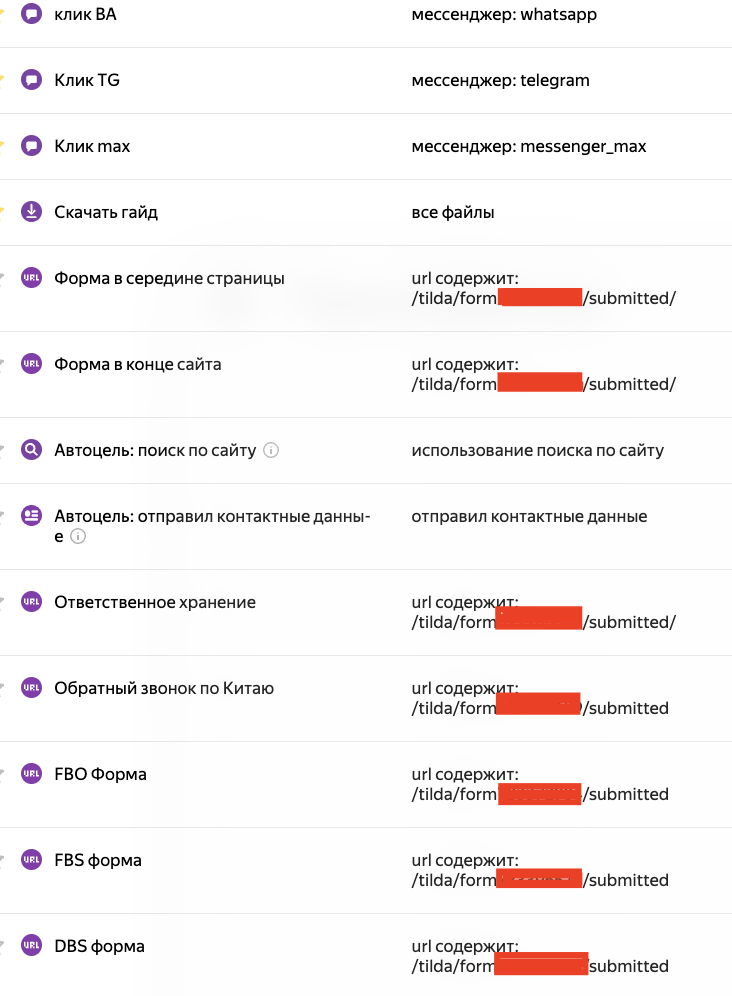Click the URL icon next to FBO Форма

pyautogui.click(x=31, y=774)
